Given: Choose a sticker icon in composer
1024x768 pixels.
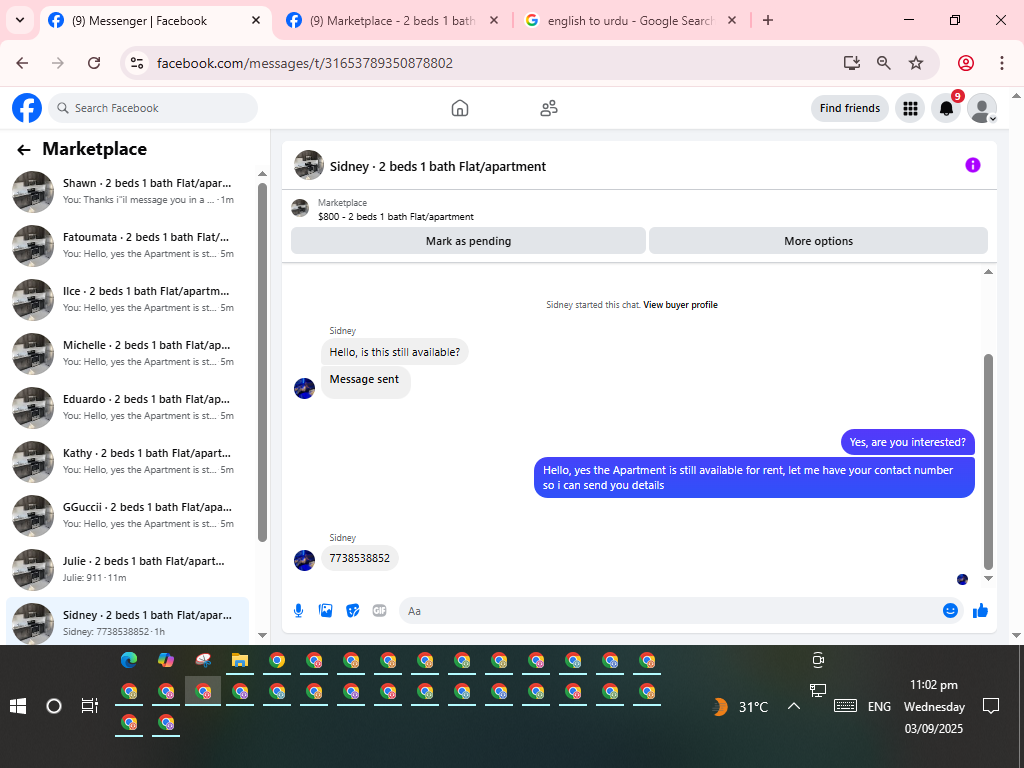Looking at the screenshot, I should (353, 611).
